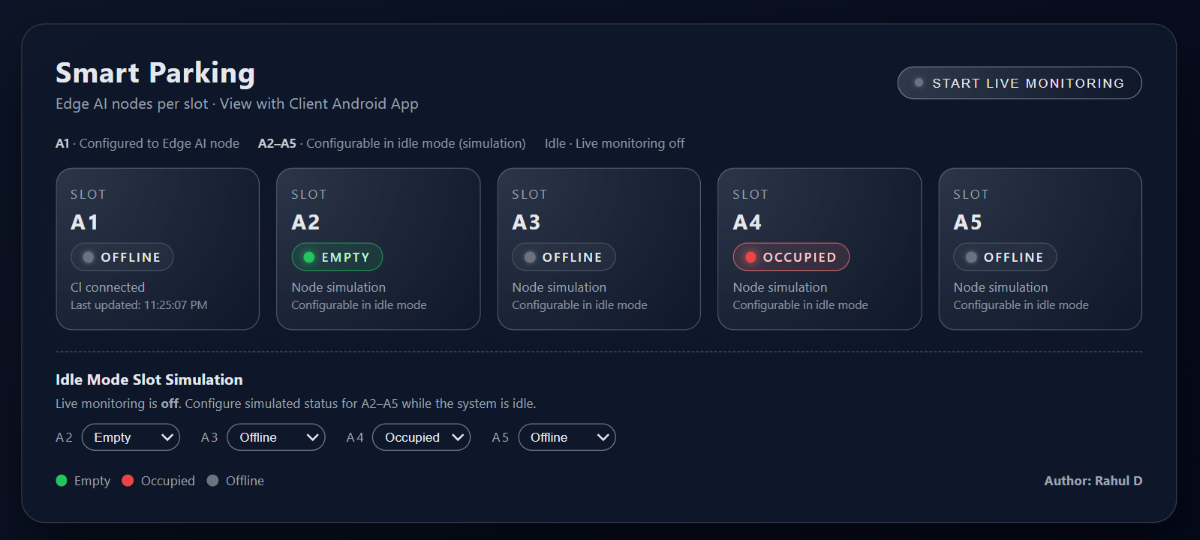Click the A3 Offline status badge

tap(563, 257)
